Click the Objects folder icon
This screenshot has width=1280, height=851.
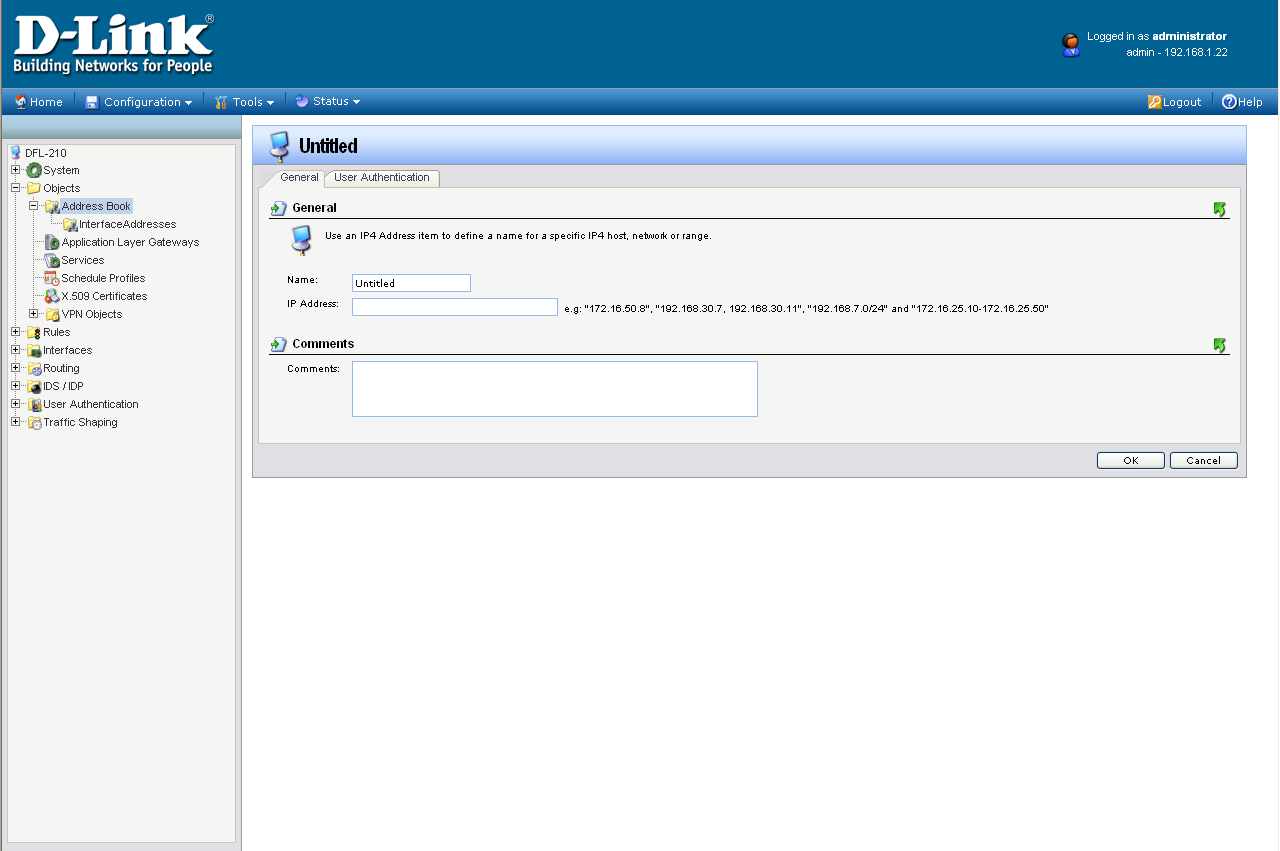[x=34, y=188]
